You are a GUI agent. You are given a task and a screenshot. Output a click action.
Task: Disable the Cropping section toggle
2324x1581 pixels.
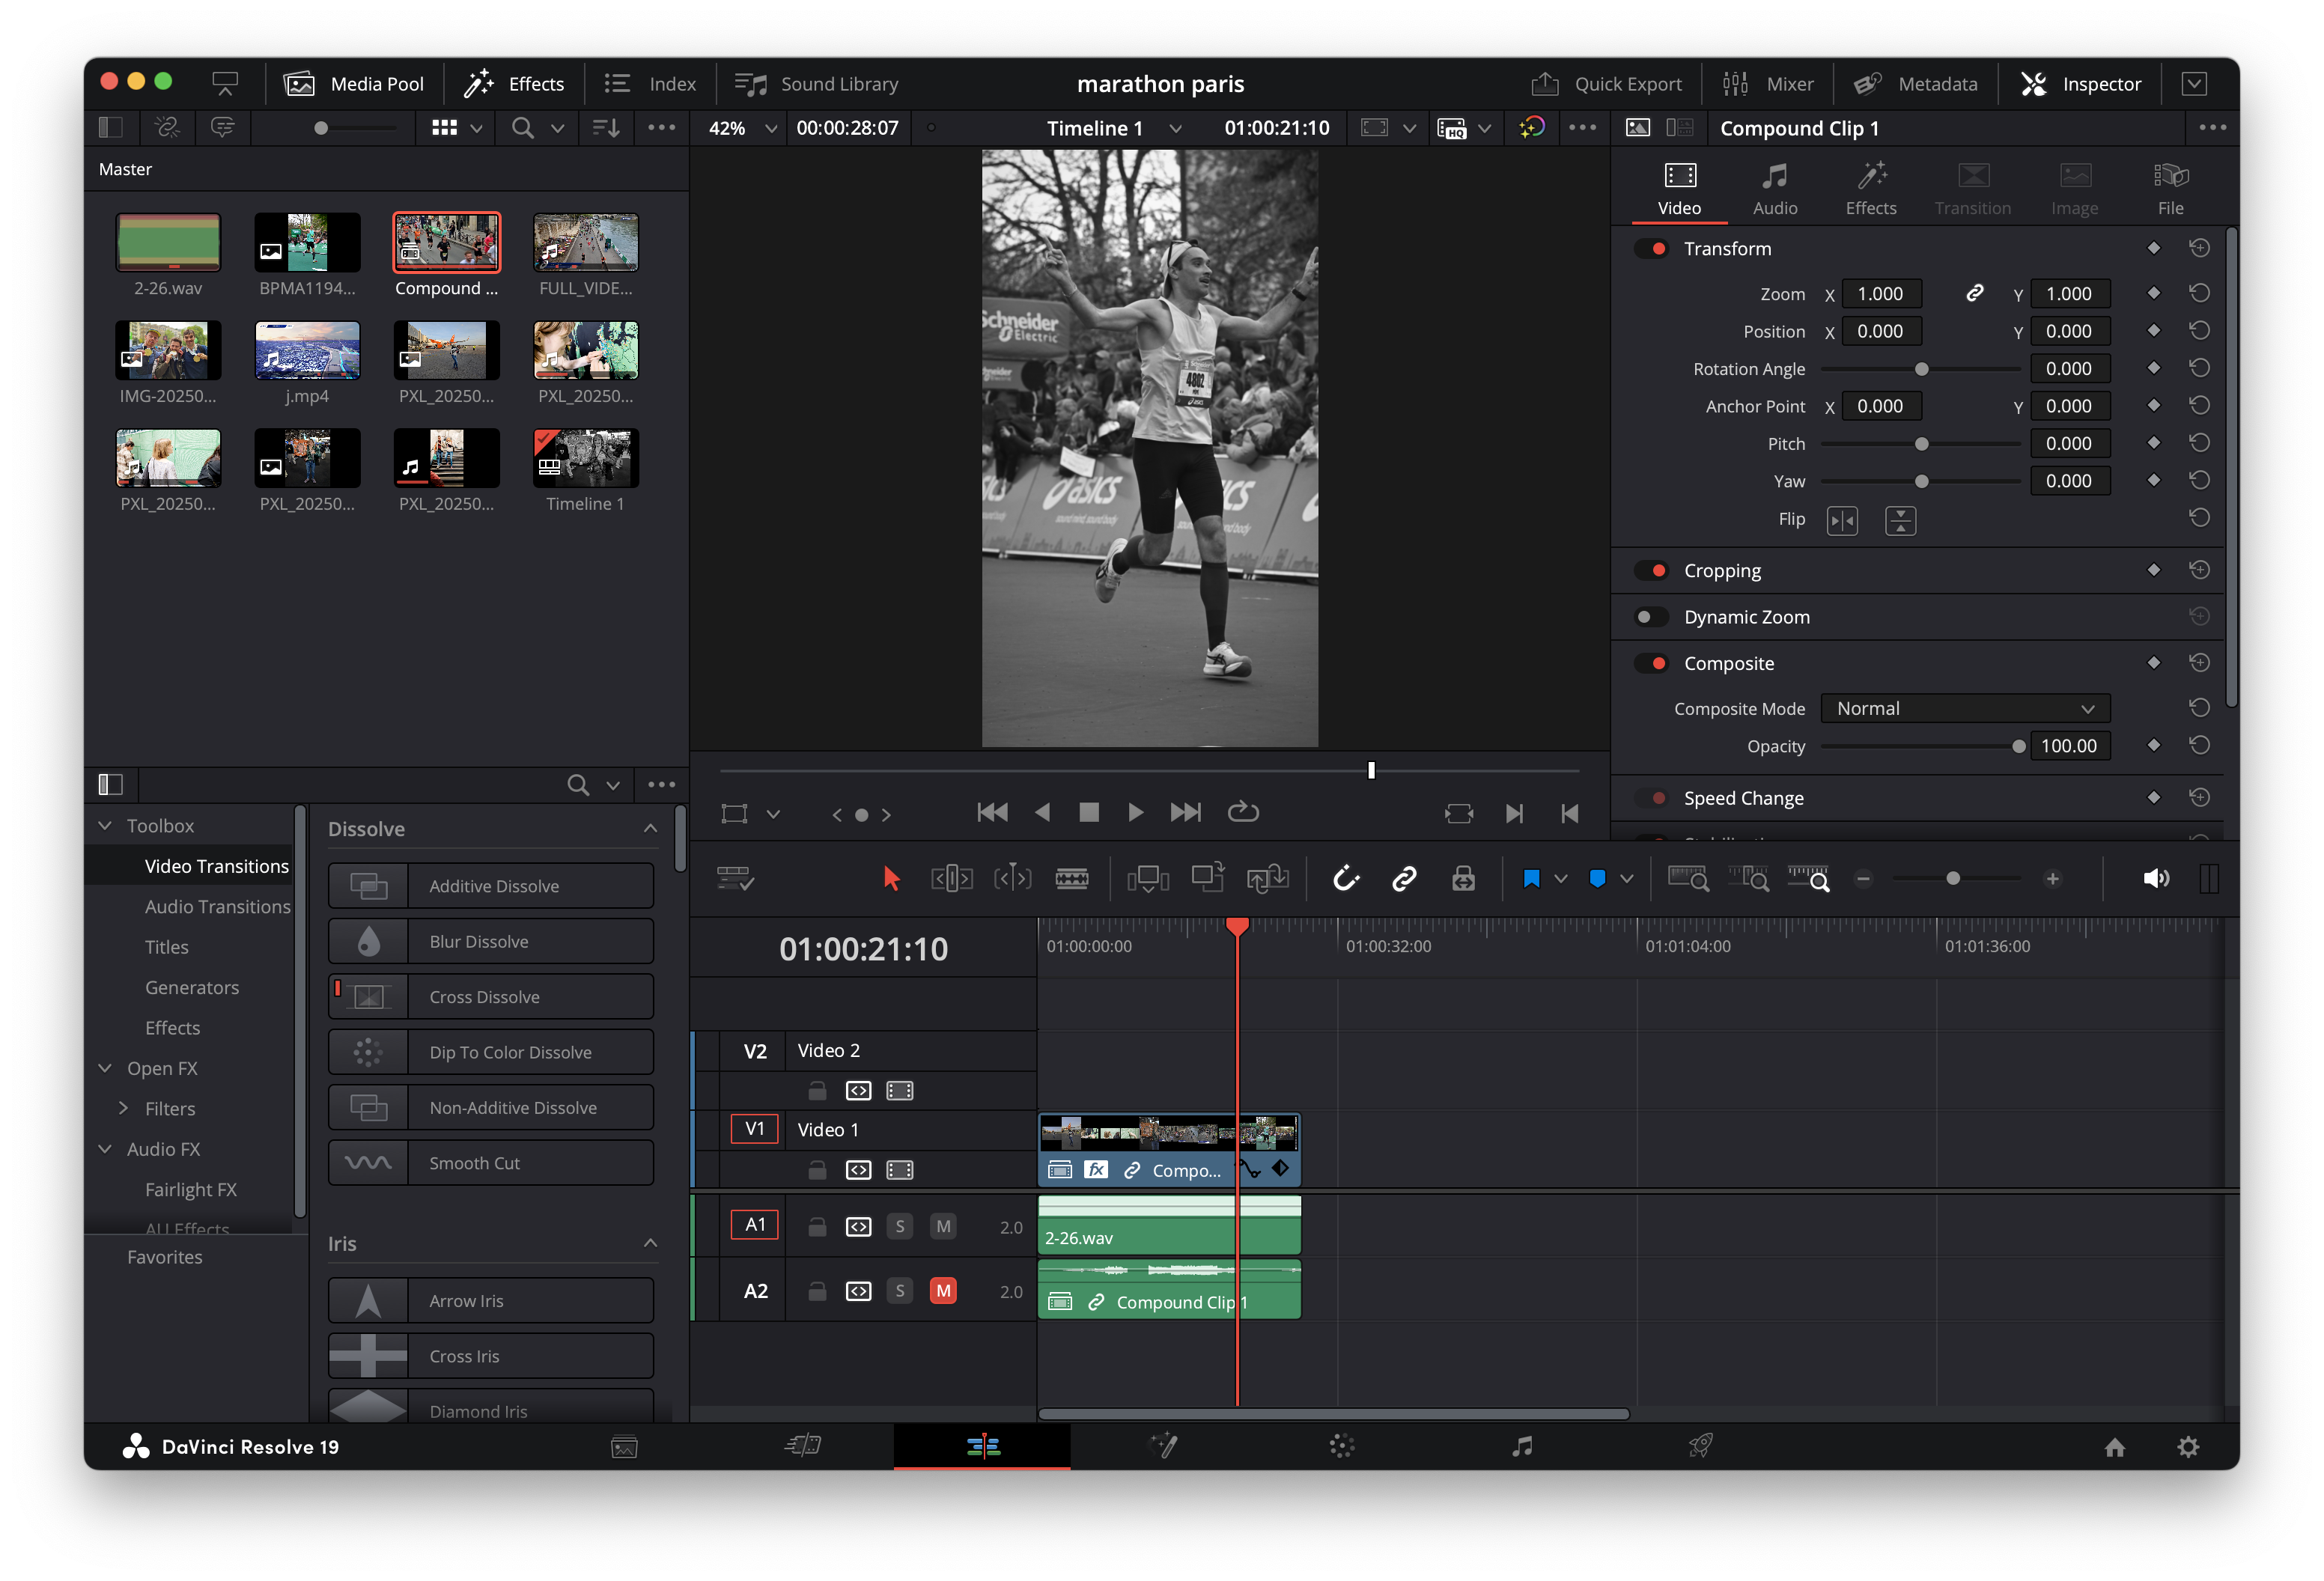point(1651,570)
